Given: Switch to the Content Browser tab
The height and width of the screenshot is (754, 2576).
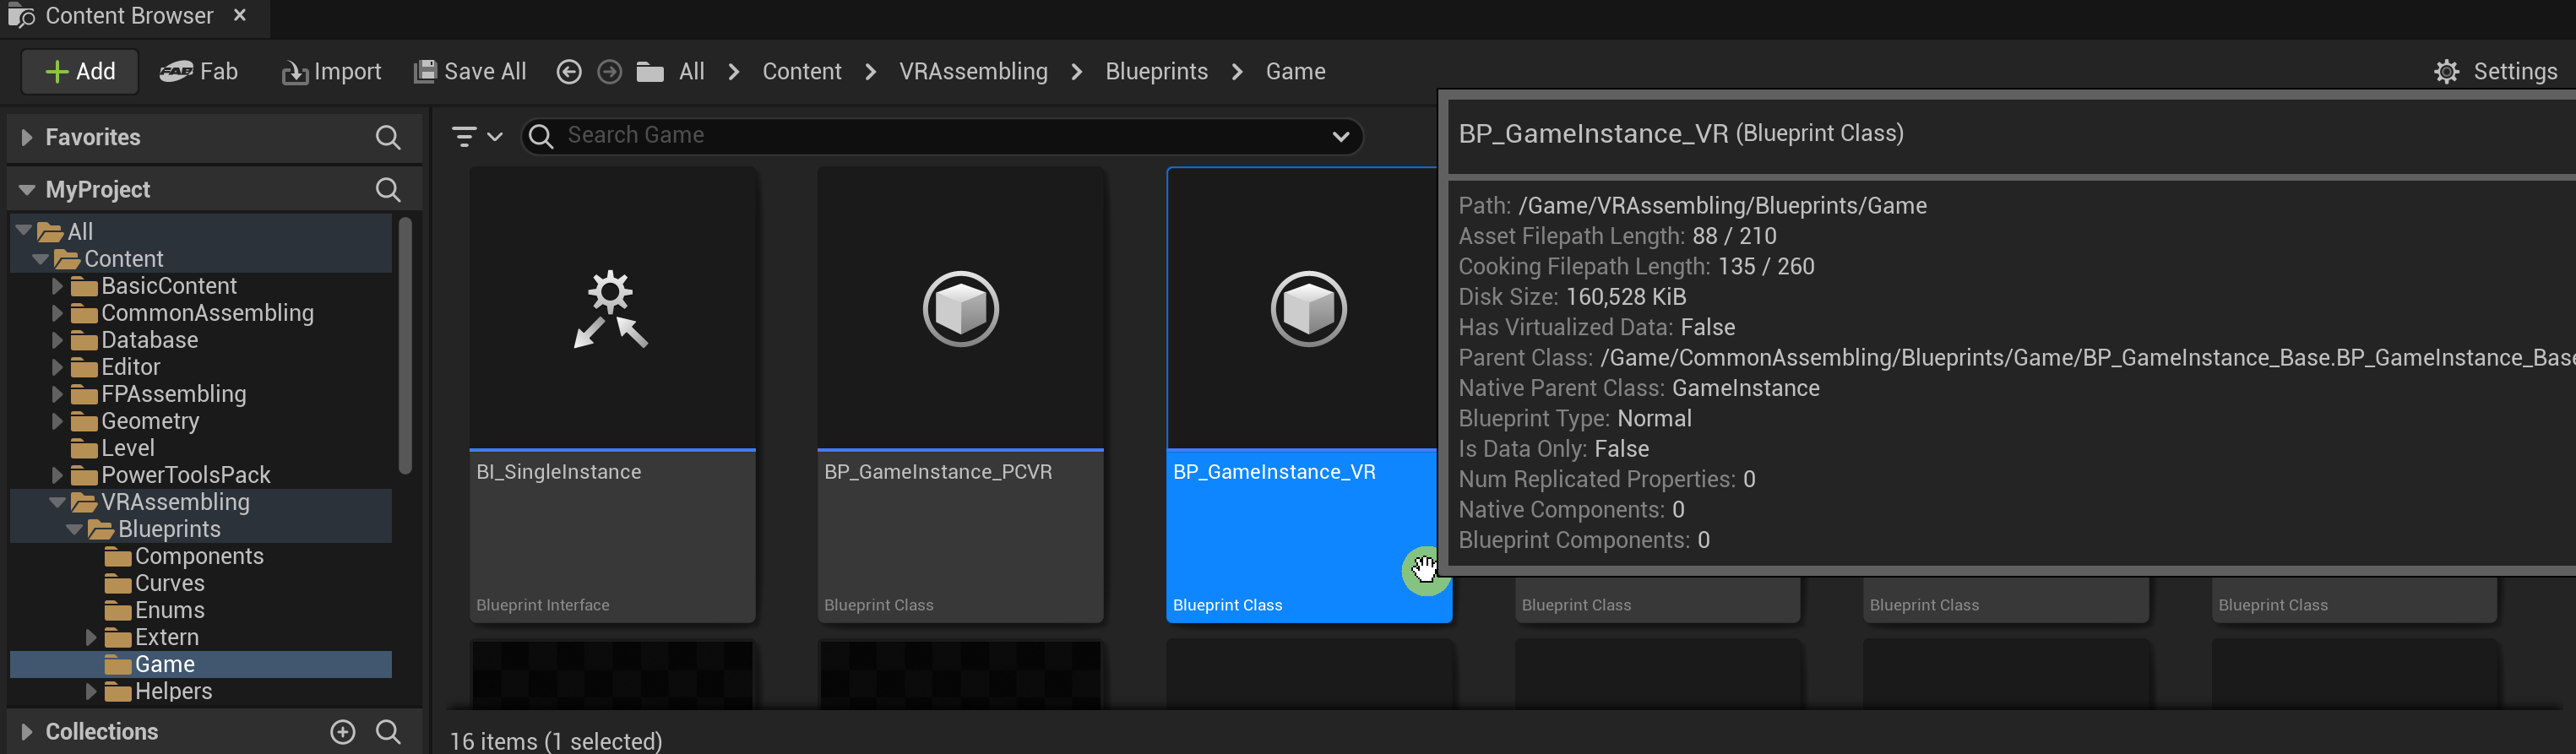Looking at the screenshot, I should point(128,17).
